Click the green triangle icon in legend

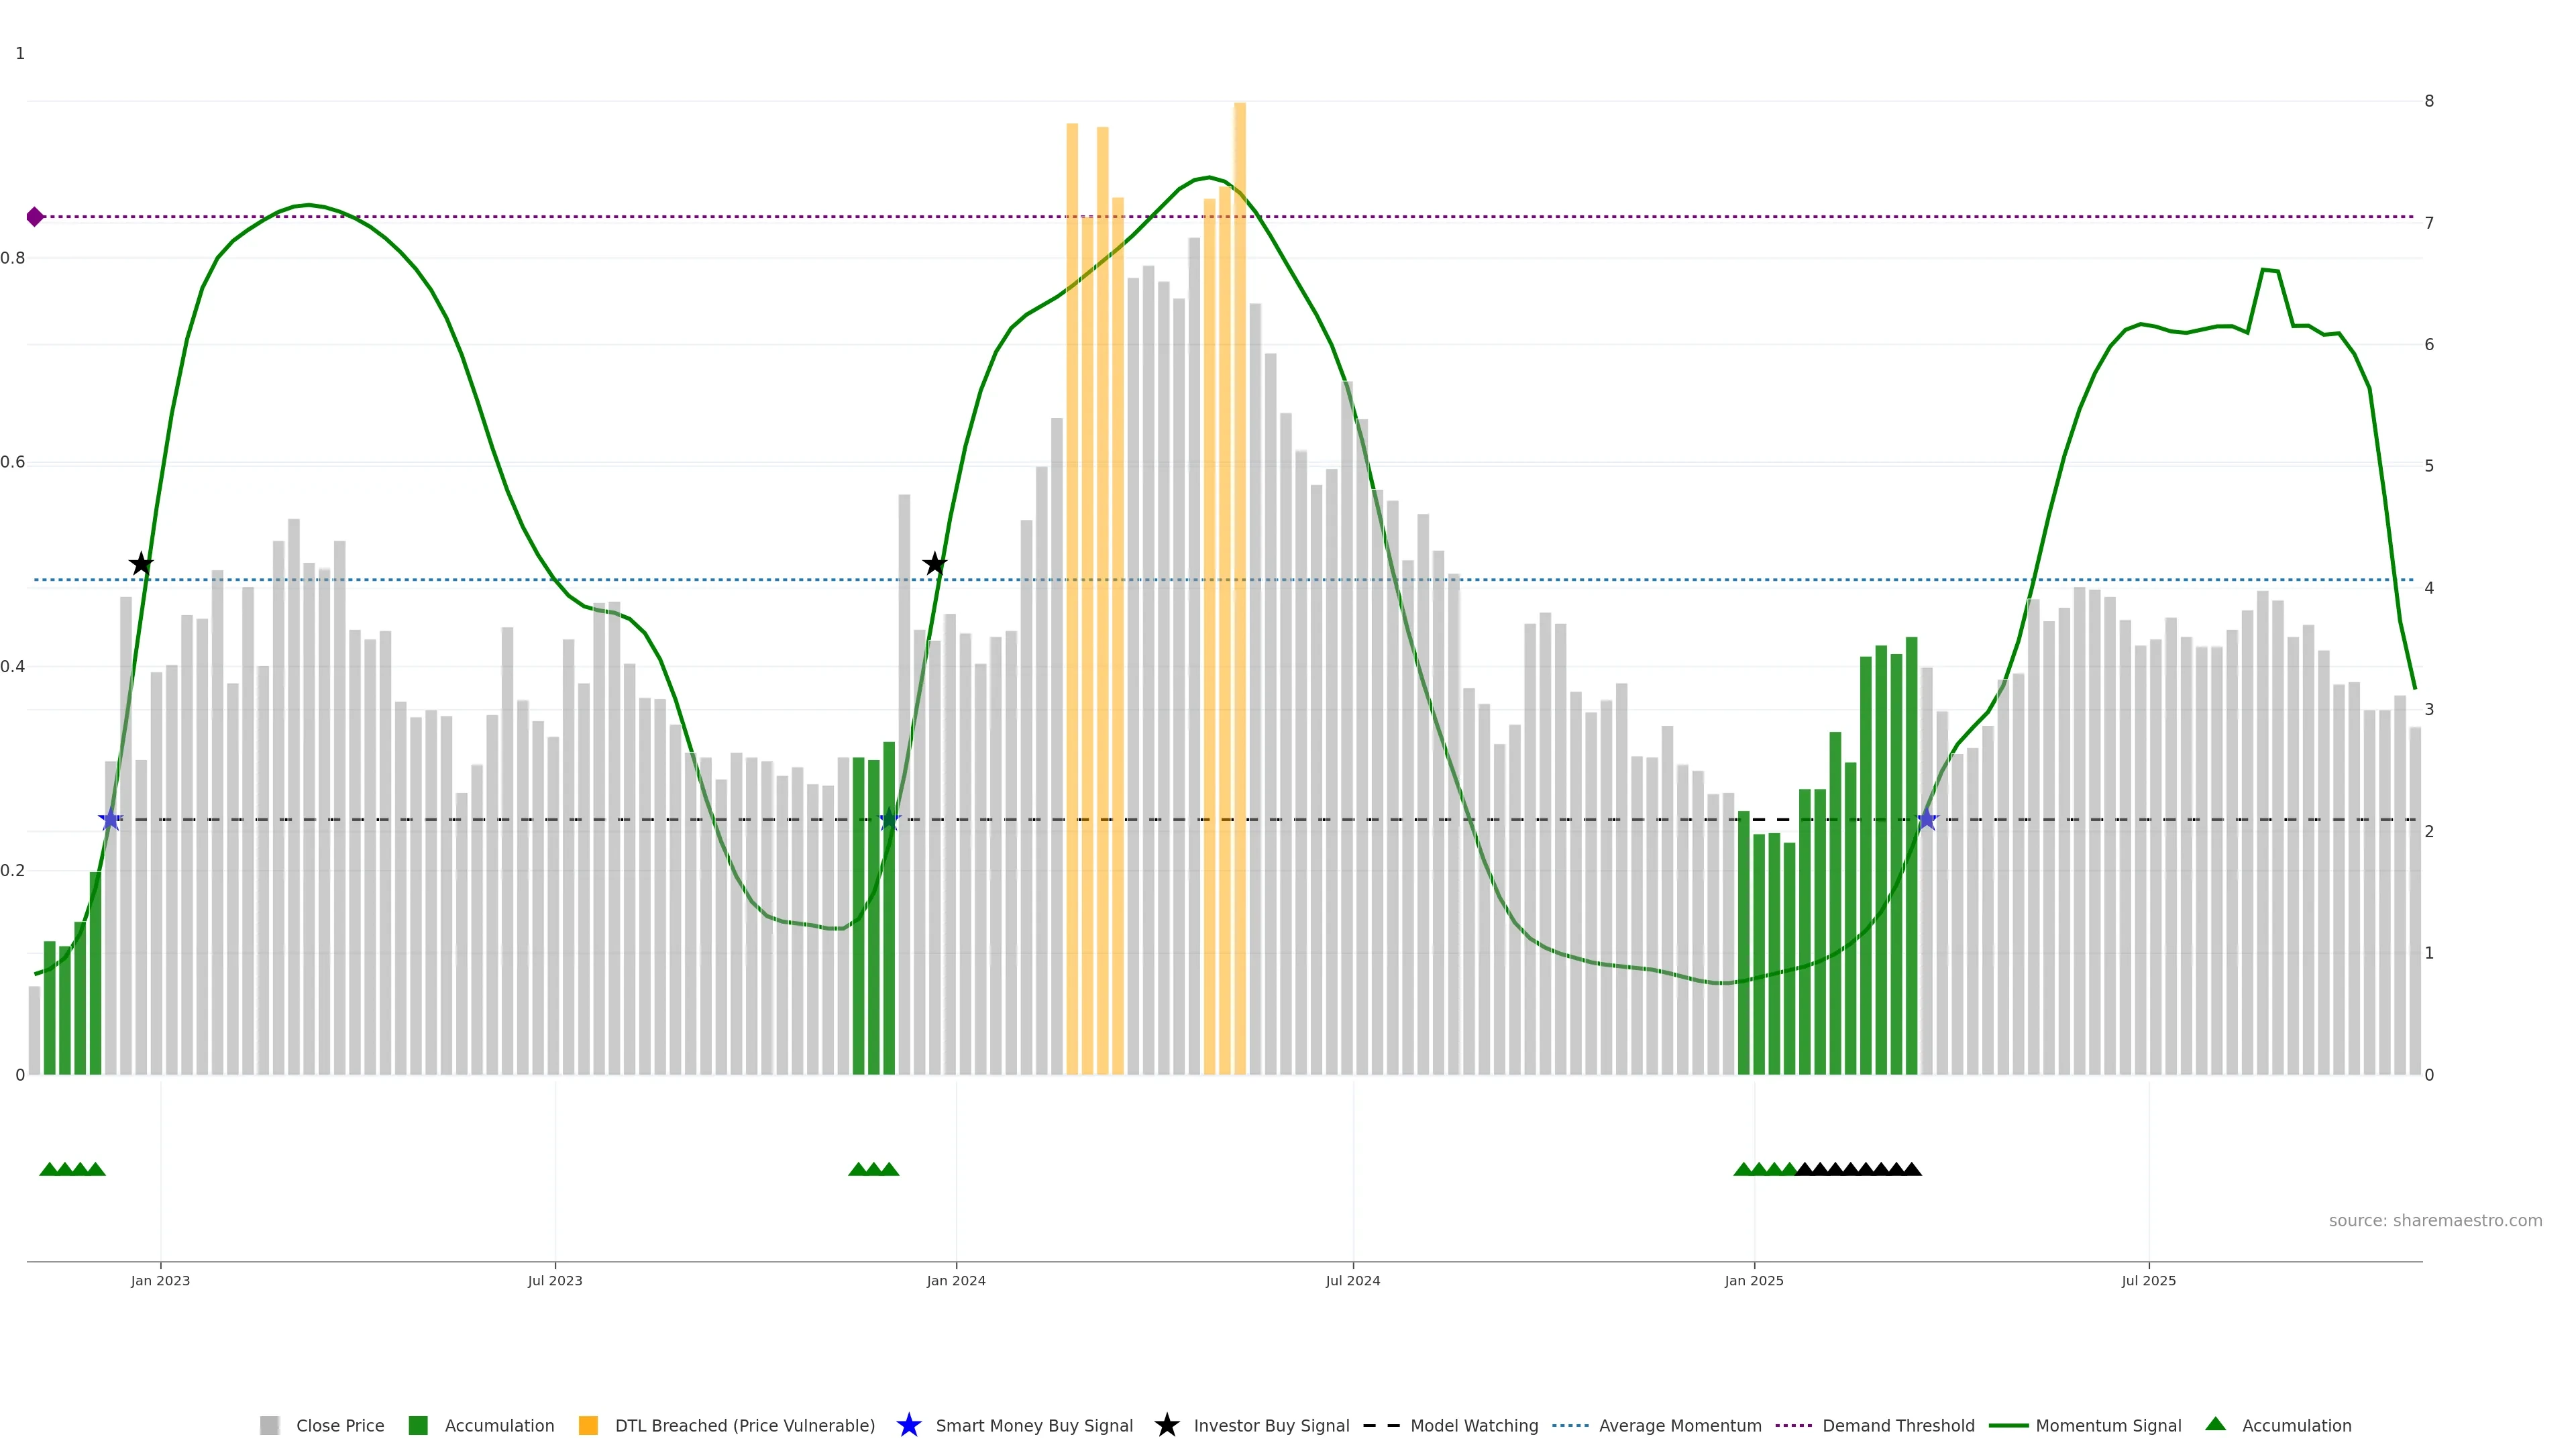(x=2215, y=1424)
